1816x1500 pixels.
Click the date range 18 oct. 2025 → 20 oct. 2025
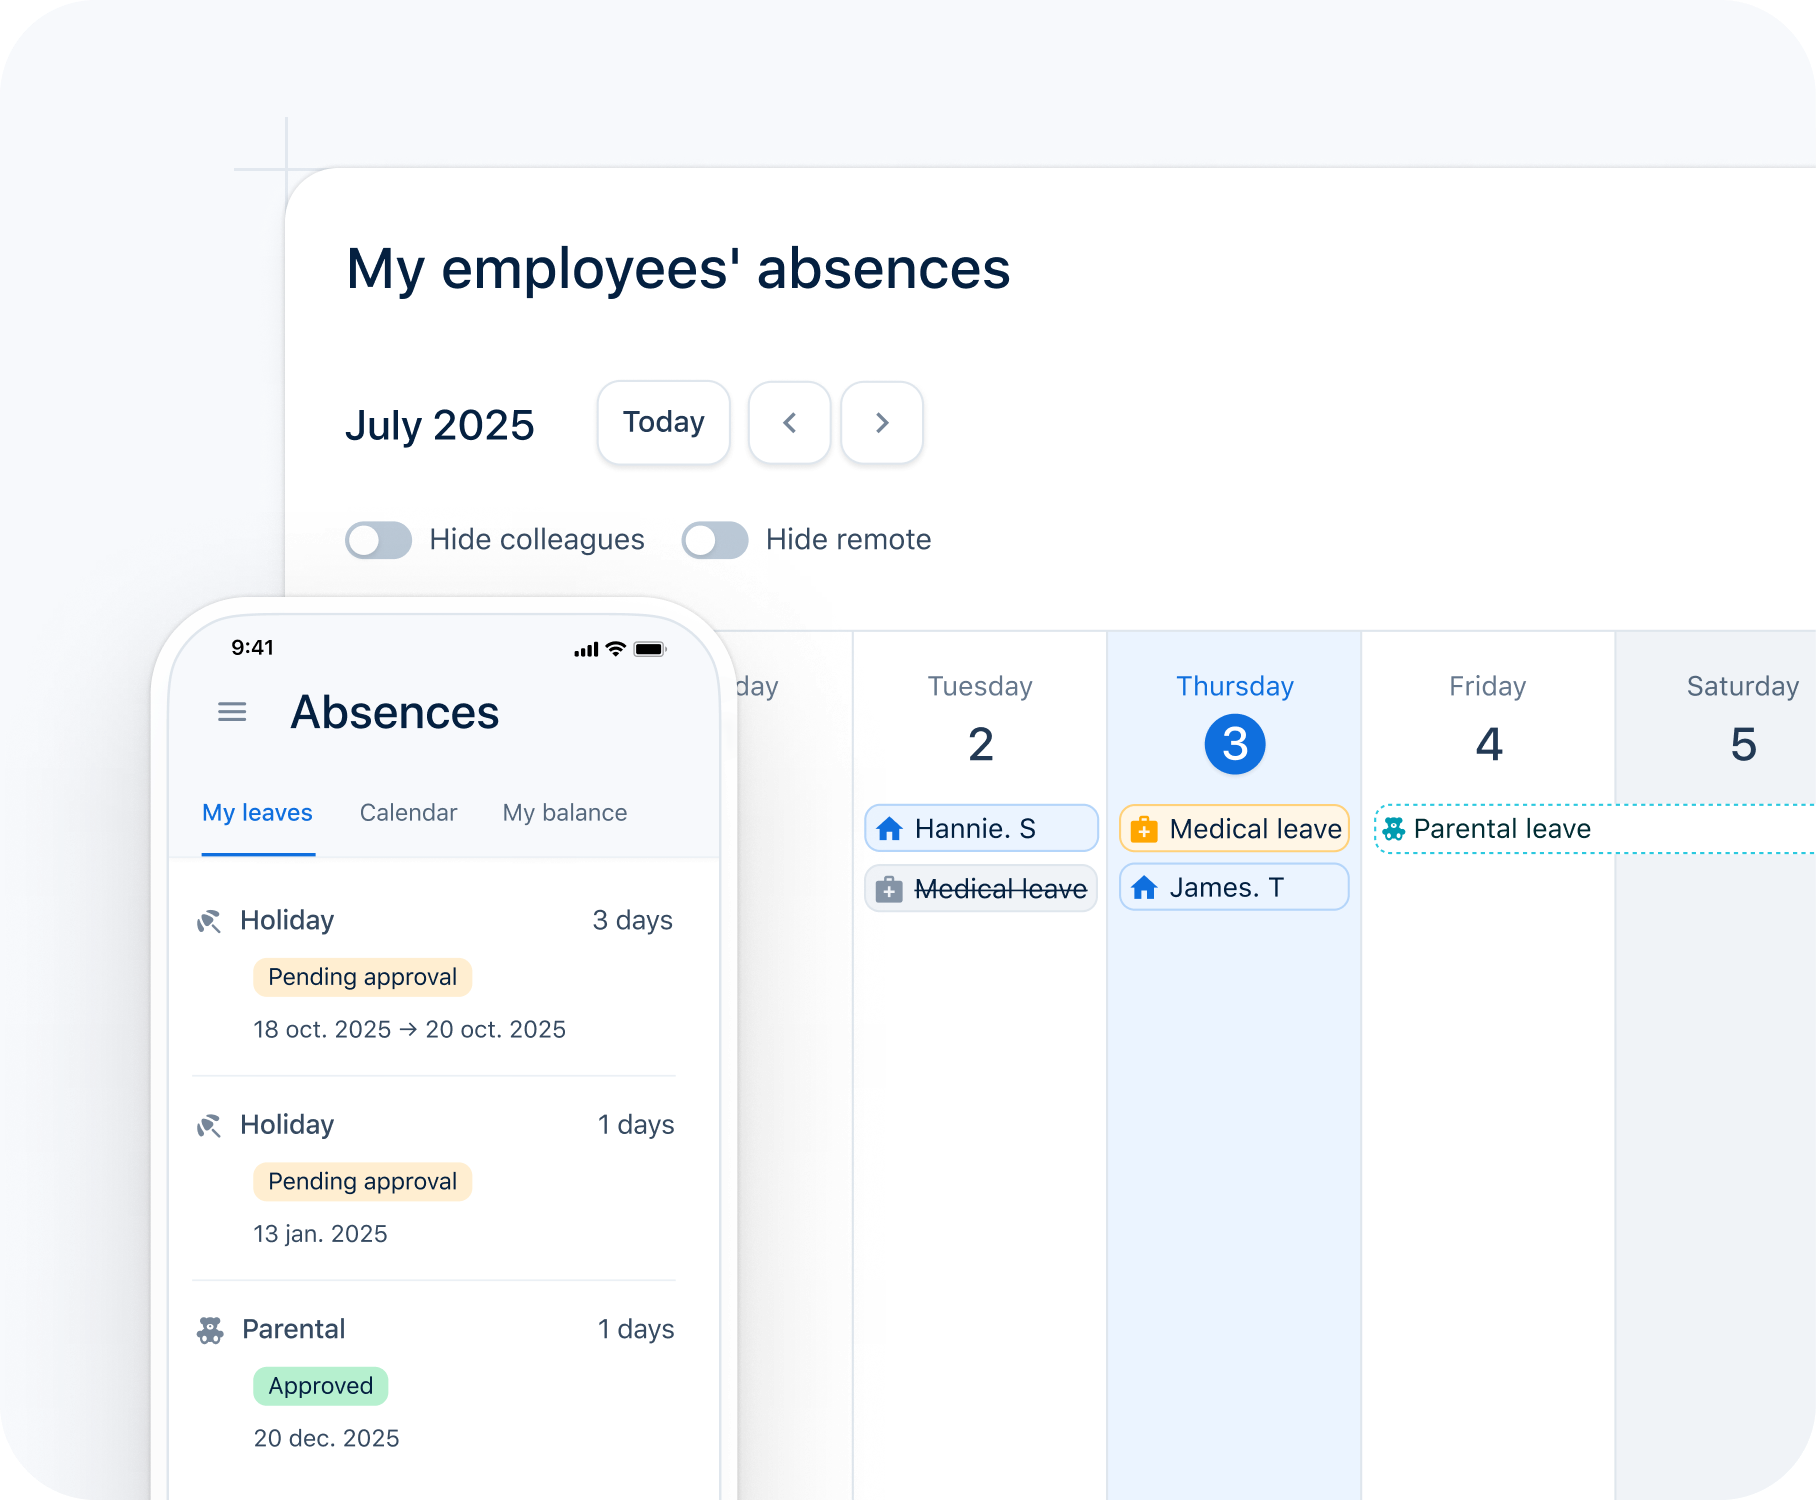[x=409, y=1029]
